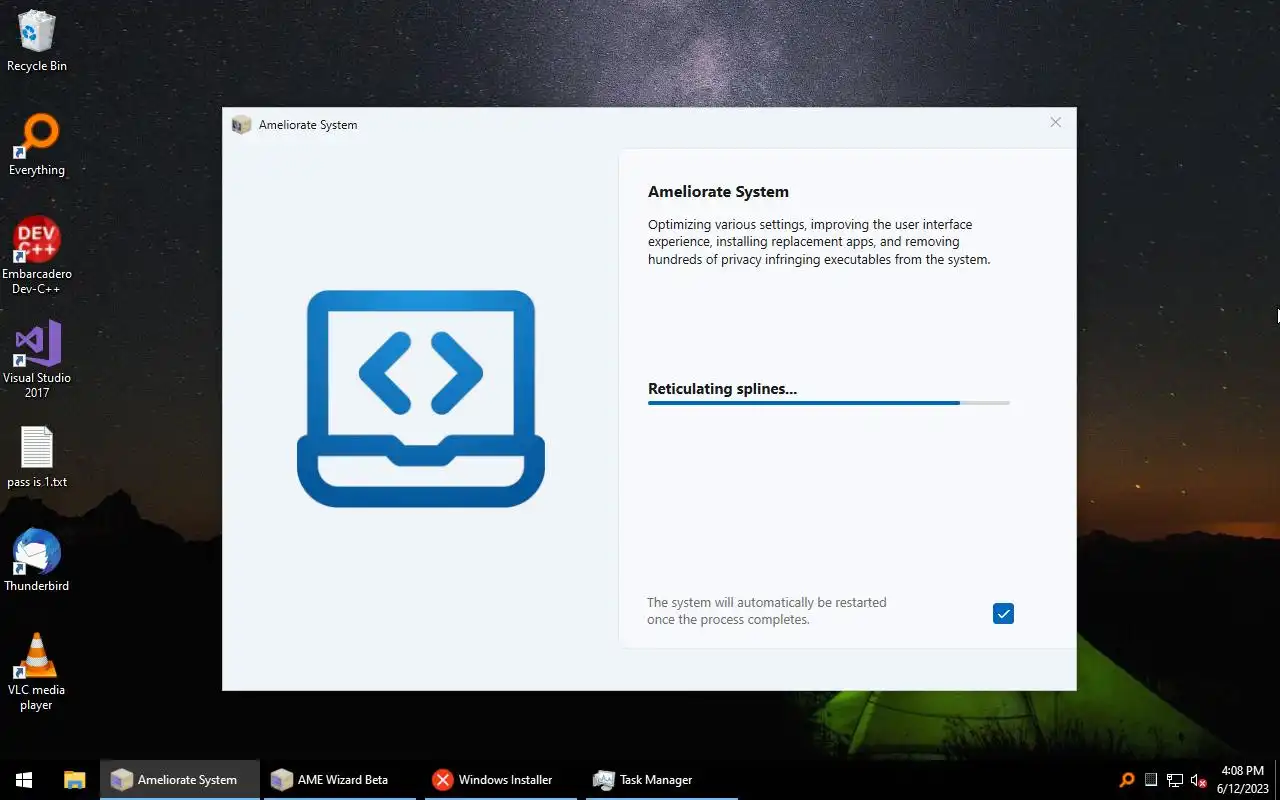Click the Task Manager CPU tray icon

pos(1151,780)
